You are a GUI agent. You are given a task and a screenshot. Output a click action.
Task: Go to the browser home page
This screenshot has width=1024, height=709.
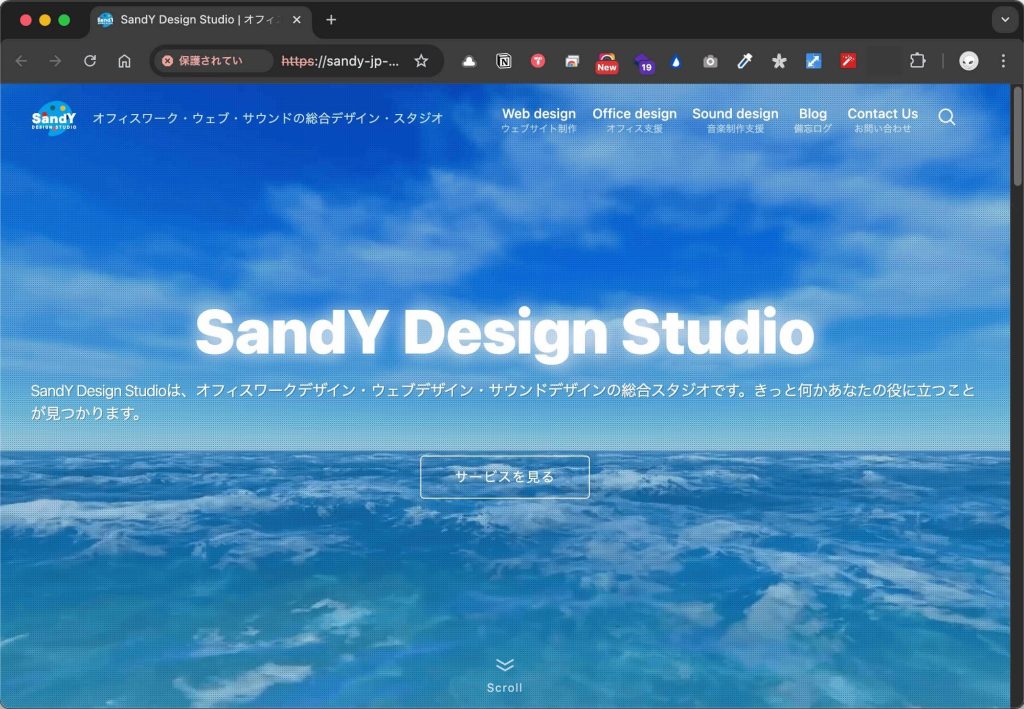124,61
